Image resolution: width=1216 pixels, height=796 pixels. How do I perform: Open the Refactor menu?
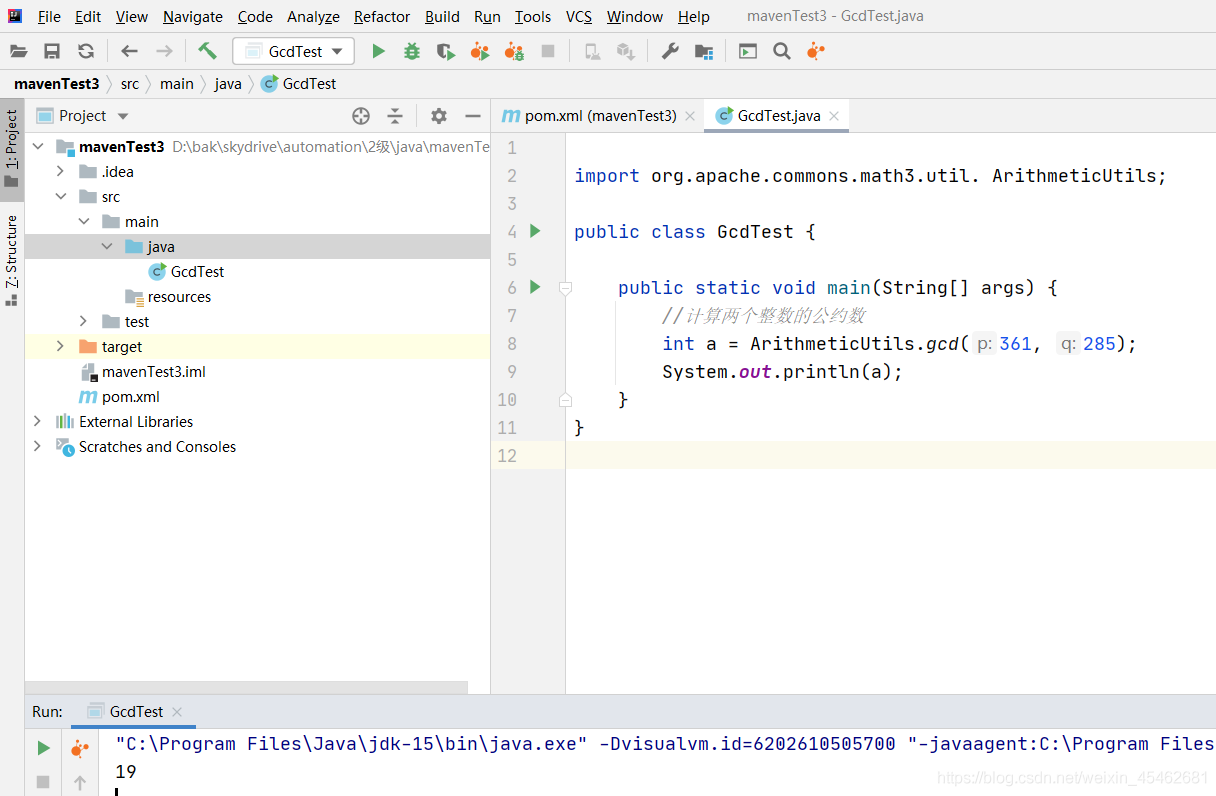(x=382, y=17)
